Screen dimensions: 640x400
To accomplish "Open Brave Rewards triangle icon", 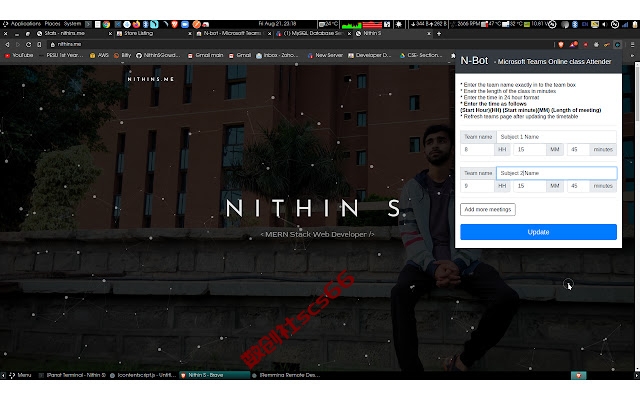I will pyautogui.click(x=573, y=44).
